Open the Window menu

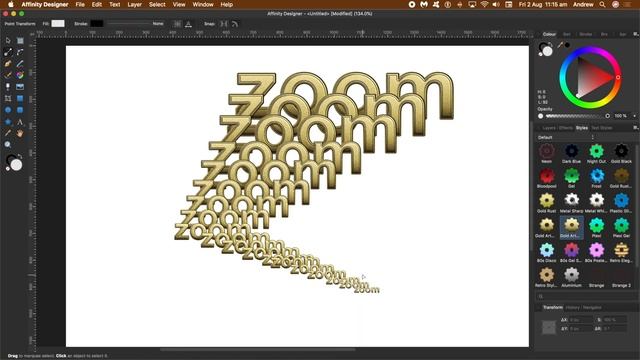click(203, 4)
